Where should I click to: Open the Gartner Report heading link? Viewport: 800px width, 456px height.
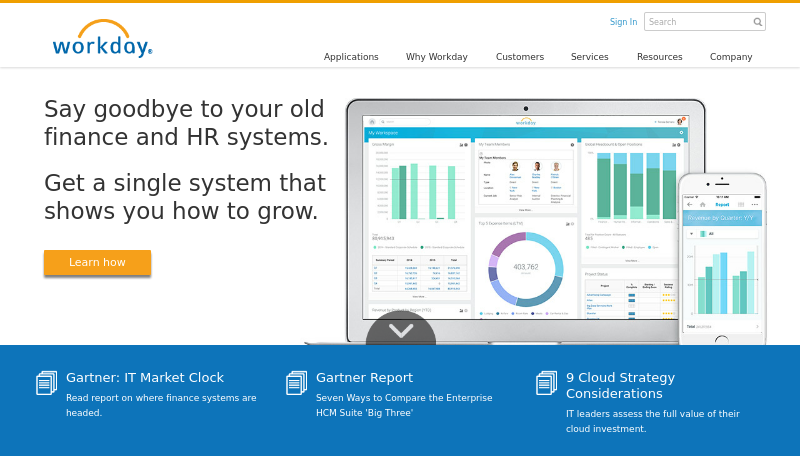[x=364, y=377]
